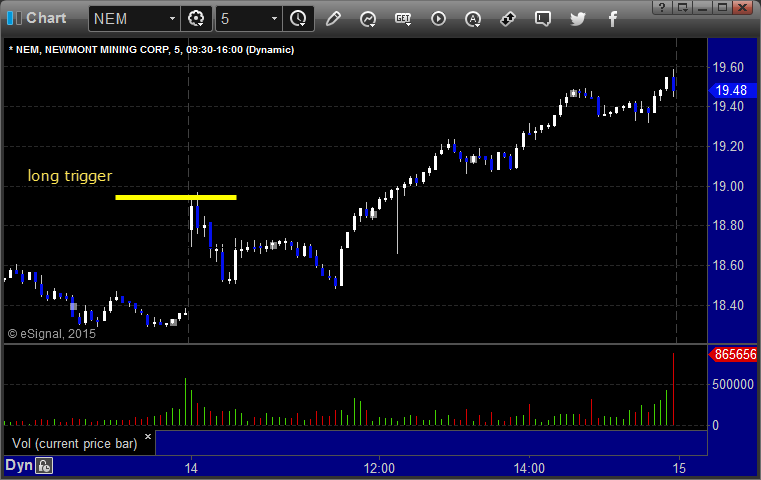The image size is (761, 480).
Task: Click the Chart window title text
Action: 46,18
